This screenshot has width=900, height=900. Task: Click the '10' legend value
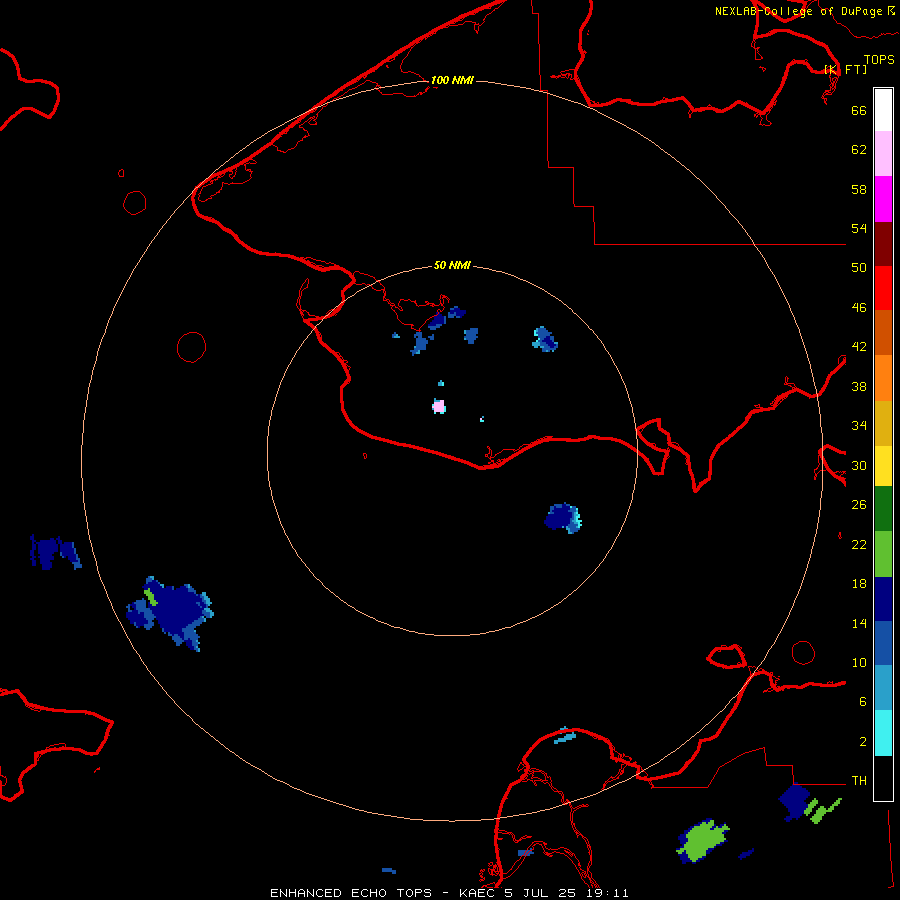point(859,662)
